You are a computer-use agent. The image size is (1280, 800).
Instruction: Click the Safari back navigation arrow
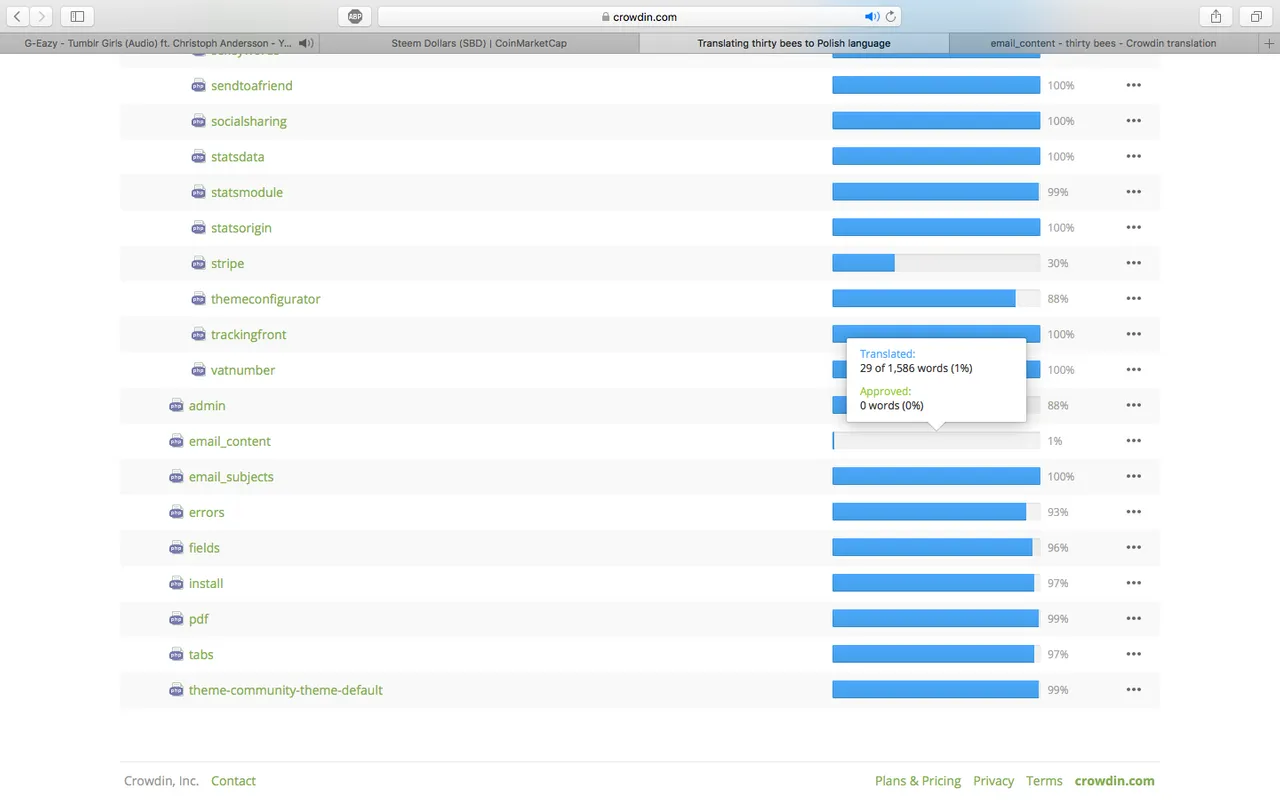18,16
